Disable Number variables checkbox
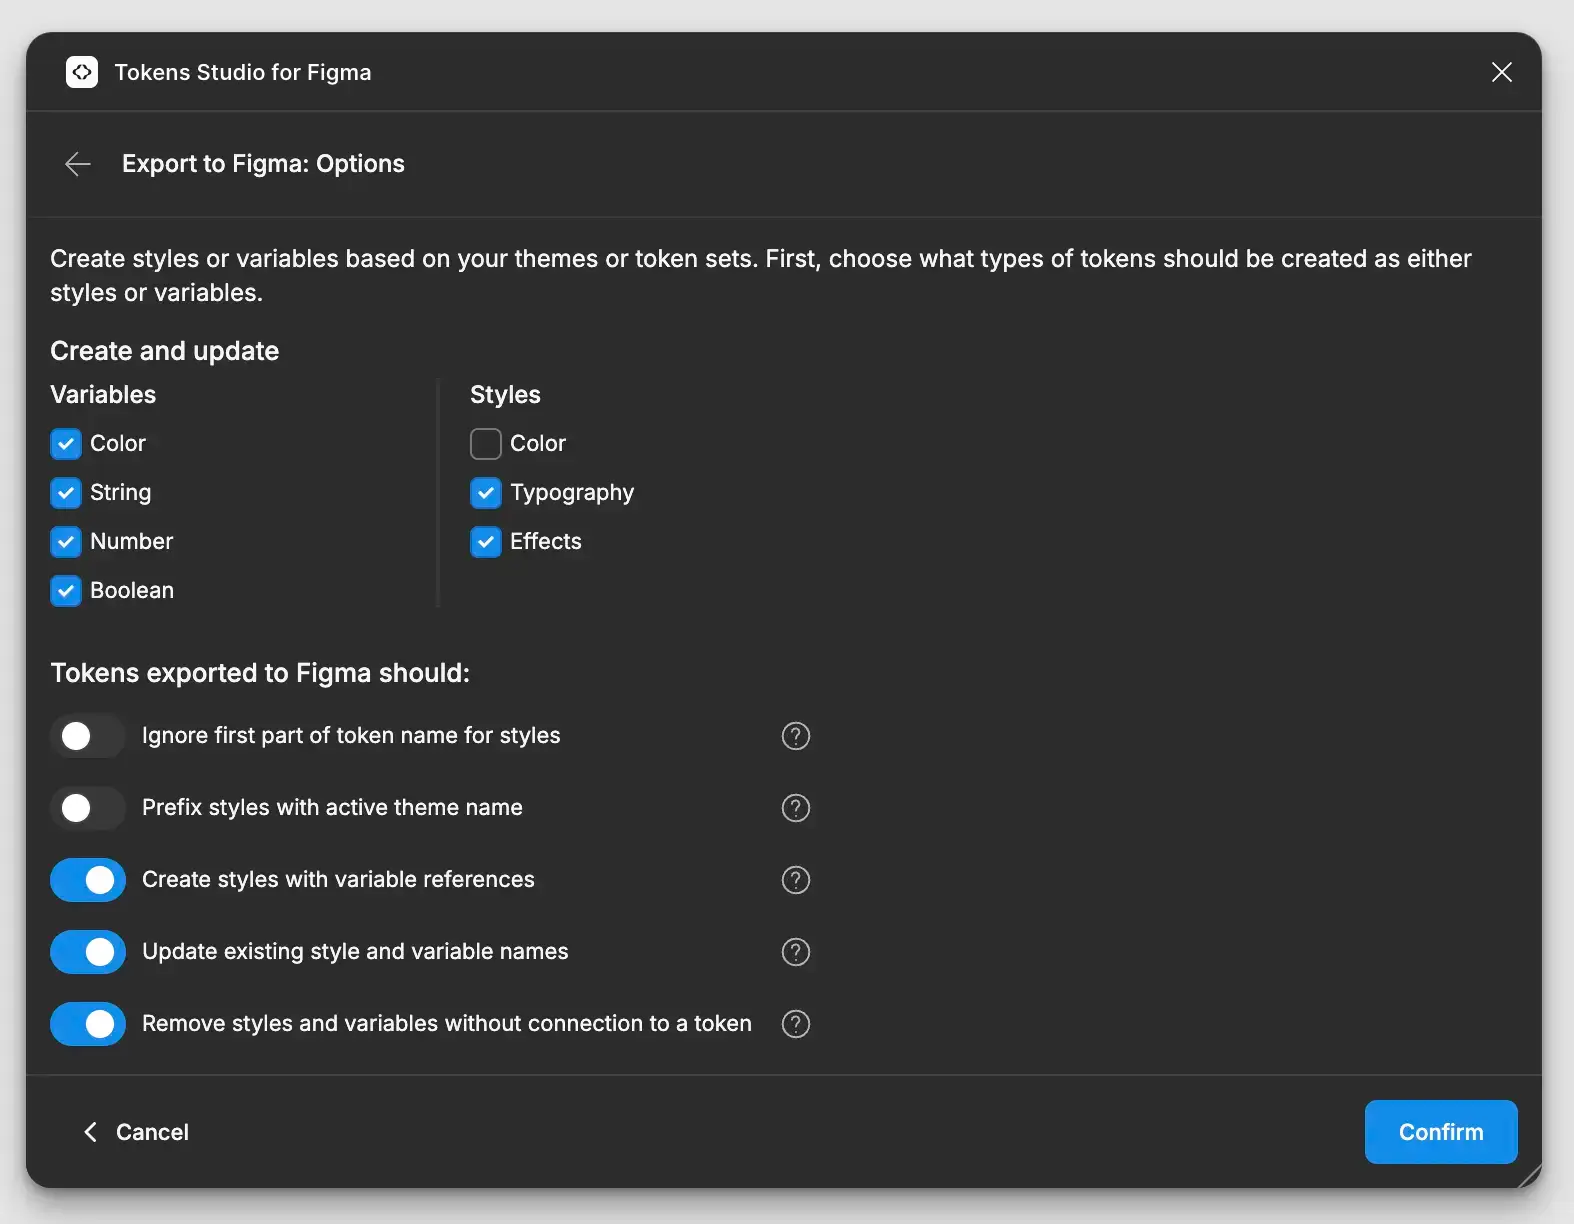The width and height of the screenshot is (1574, 1224). (x=66, y=542)
